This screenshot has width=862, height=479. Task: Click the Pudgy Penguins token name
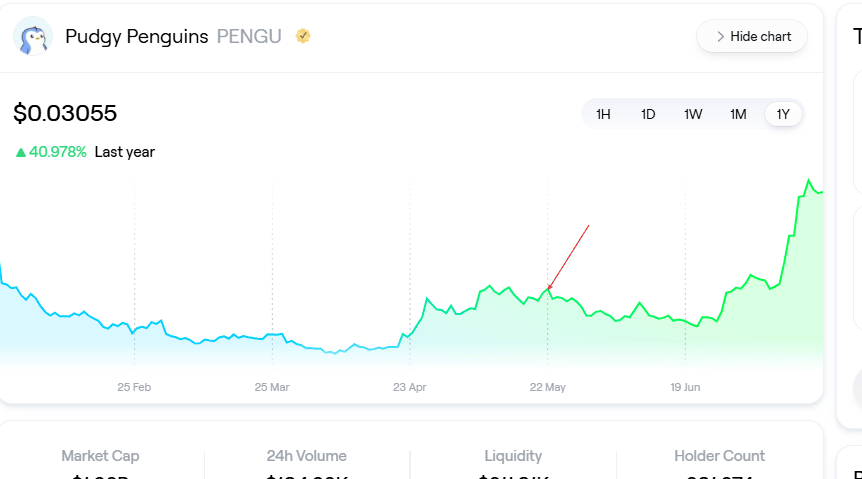pos(137,37)
